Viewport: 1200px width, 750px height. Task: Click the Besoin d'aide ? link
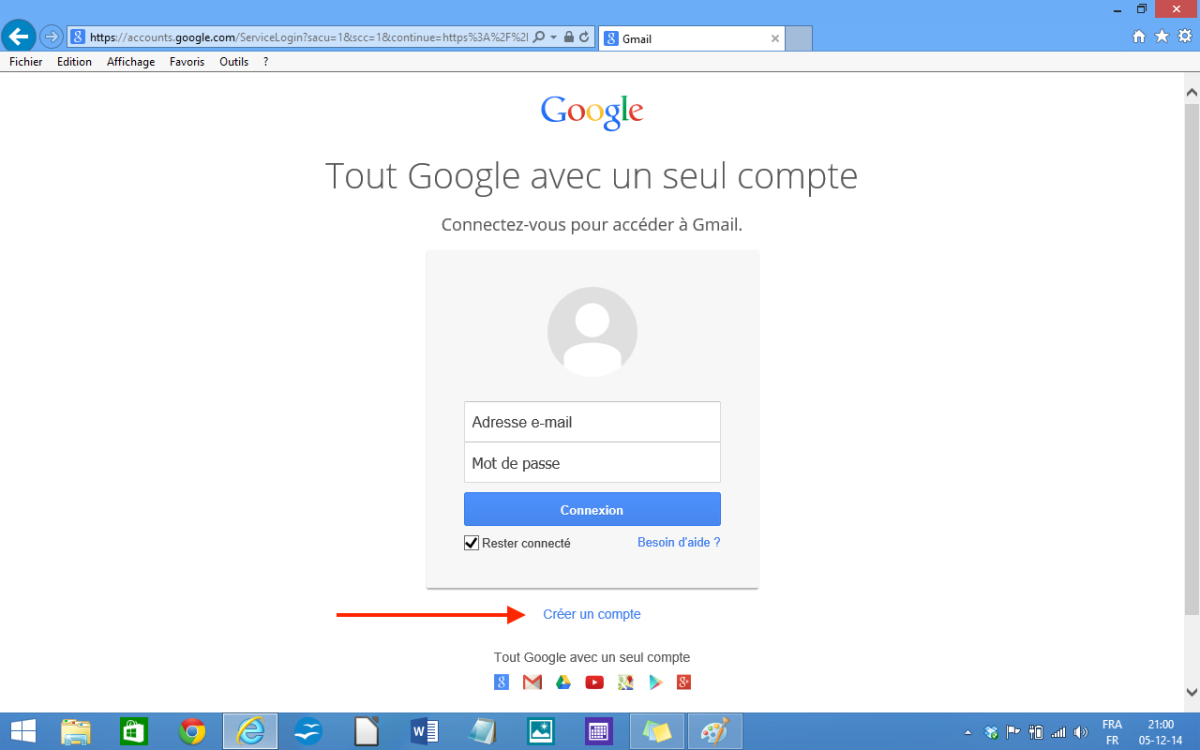point(679,542)
